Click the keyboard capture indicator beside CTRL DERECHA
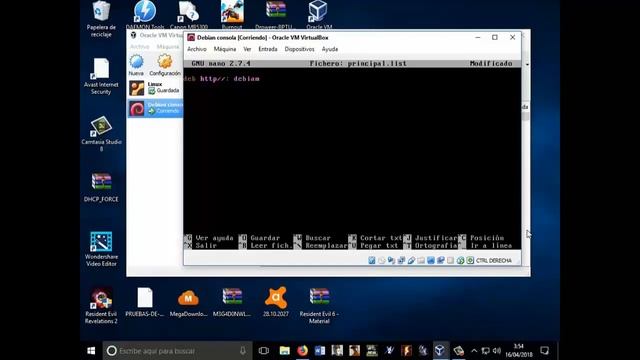 click(470, 260)
